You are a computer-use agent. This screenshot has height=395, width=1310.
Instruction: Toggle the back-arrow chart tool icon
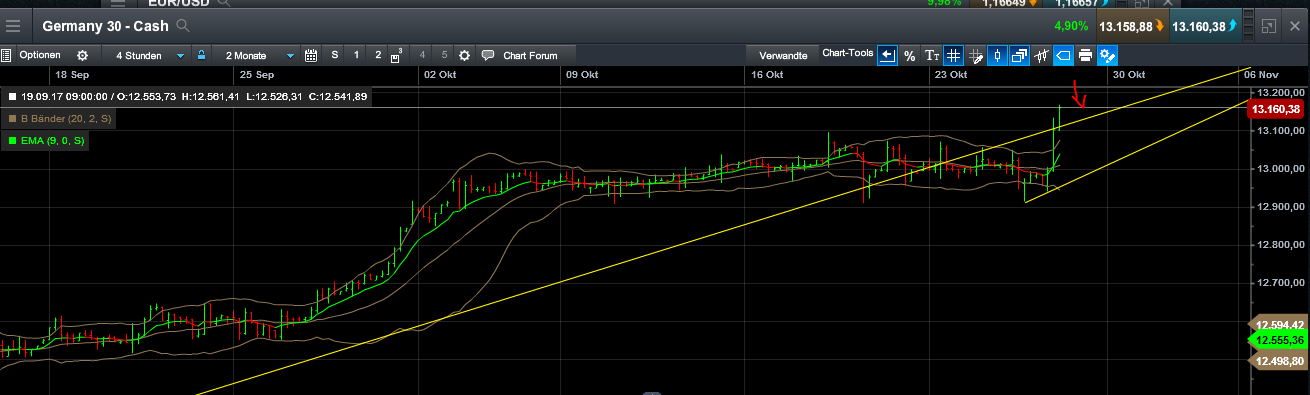tap(887, 55)
